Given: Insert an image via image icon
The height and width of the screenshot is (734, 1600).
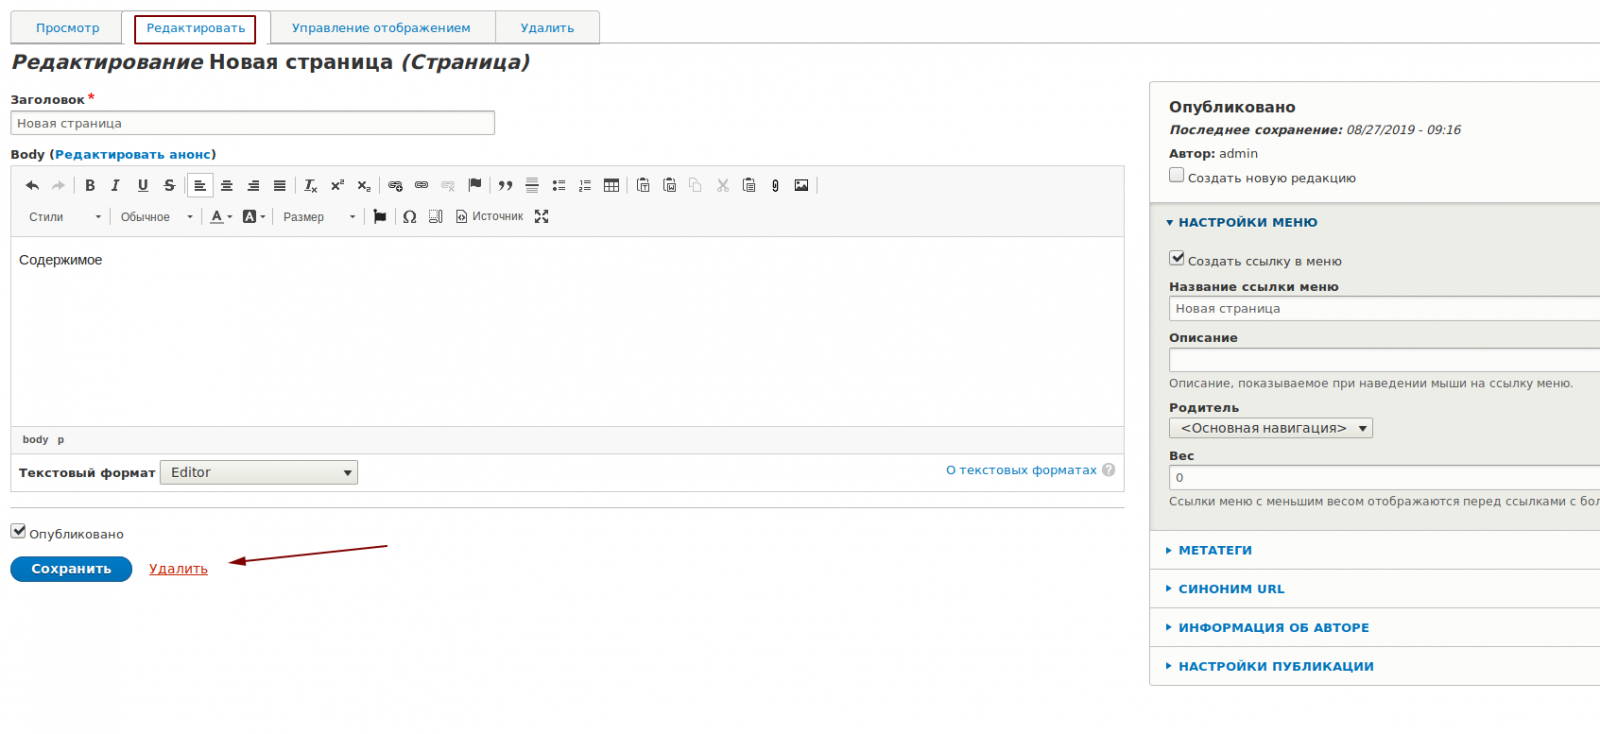Looking at the screenshot, I should pos(801,186).
